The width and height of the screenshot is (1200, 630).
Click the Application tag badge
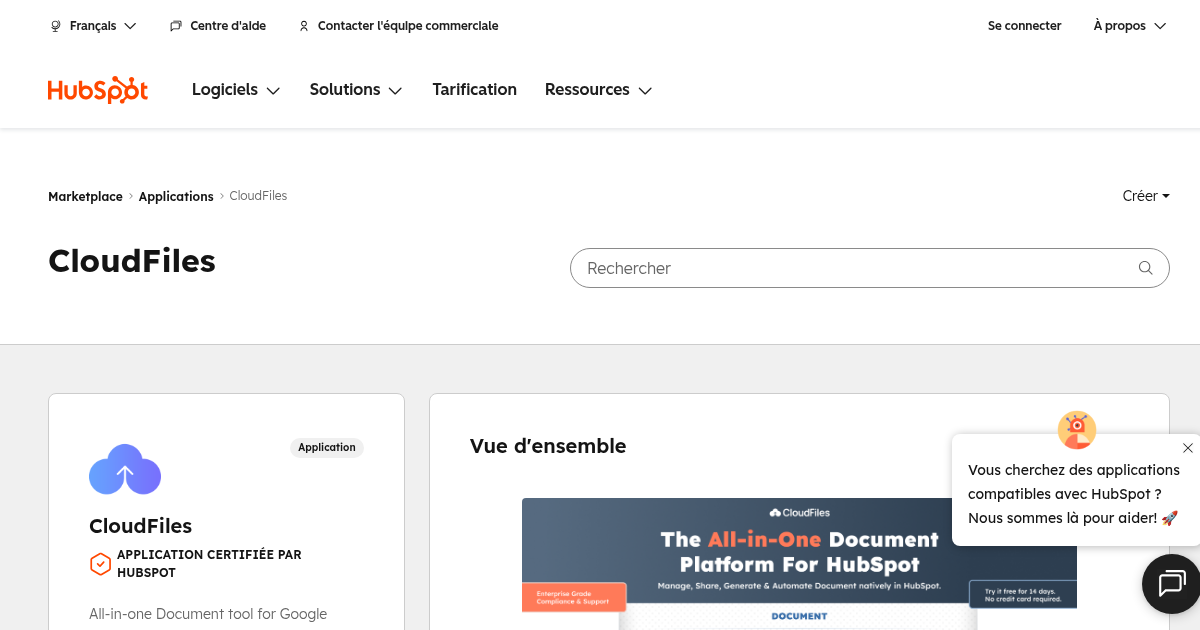tap(327, 448)
